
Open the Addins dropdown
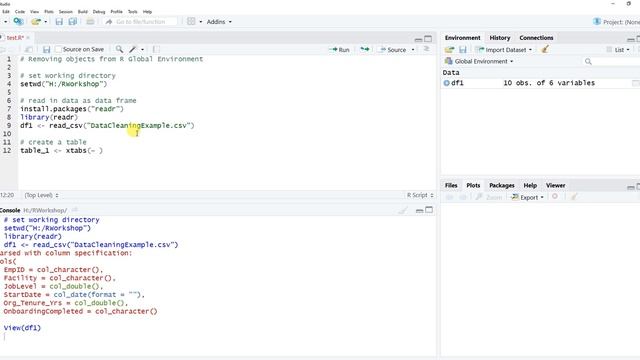tap(219, 22)
